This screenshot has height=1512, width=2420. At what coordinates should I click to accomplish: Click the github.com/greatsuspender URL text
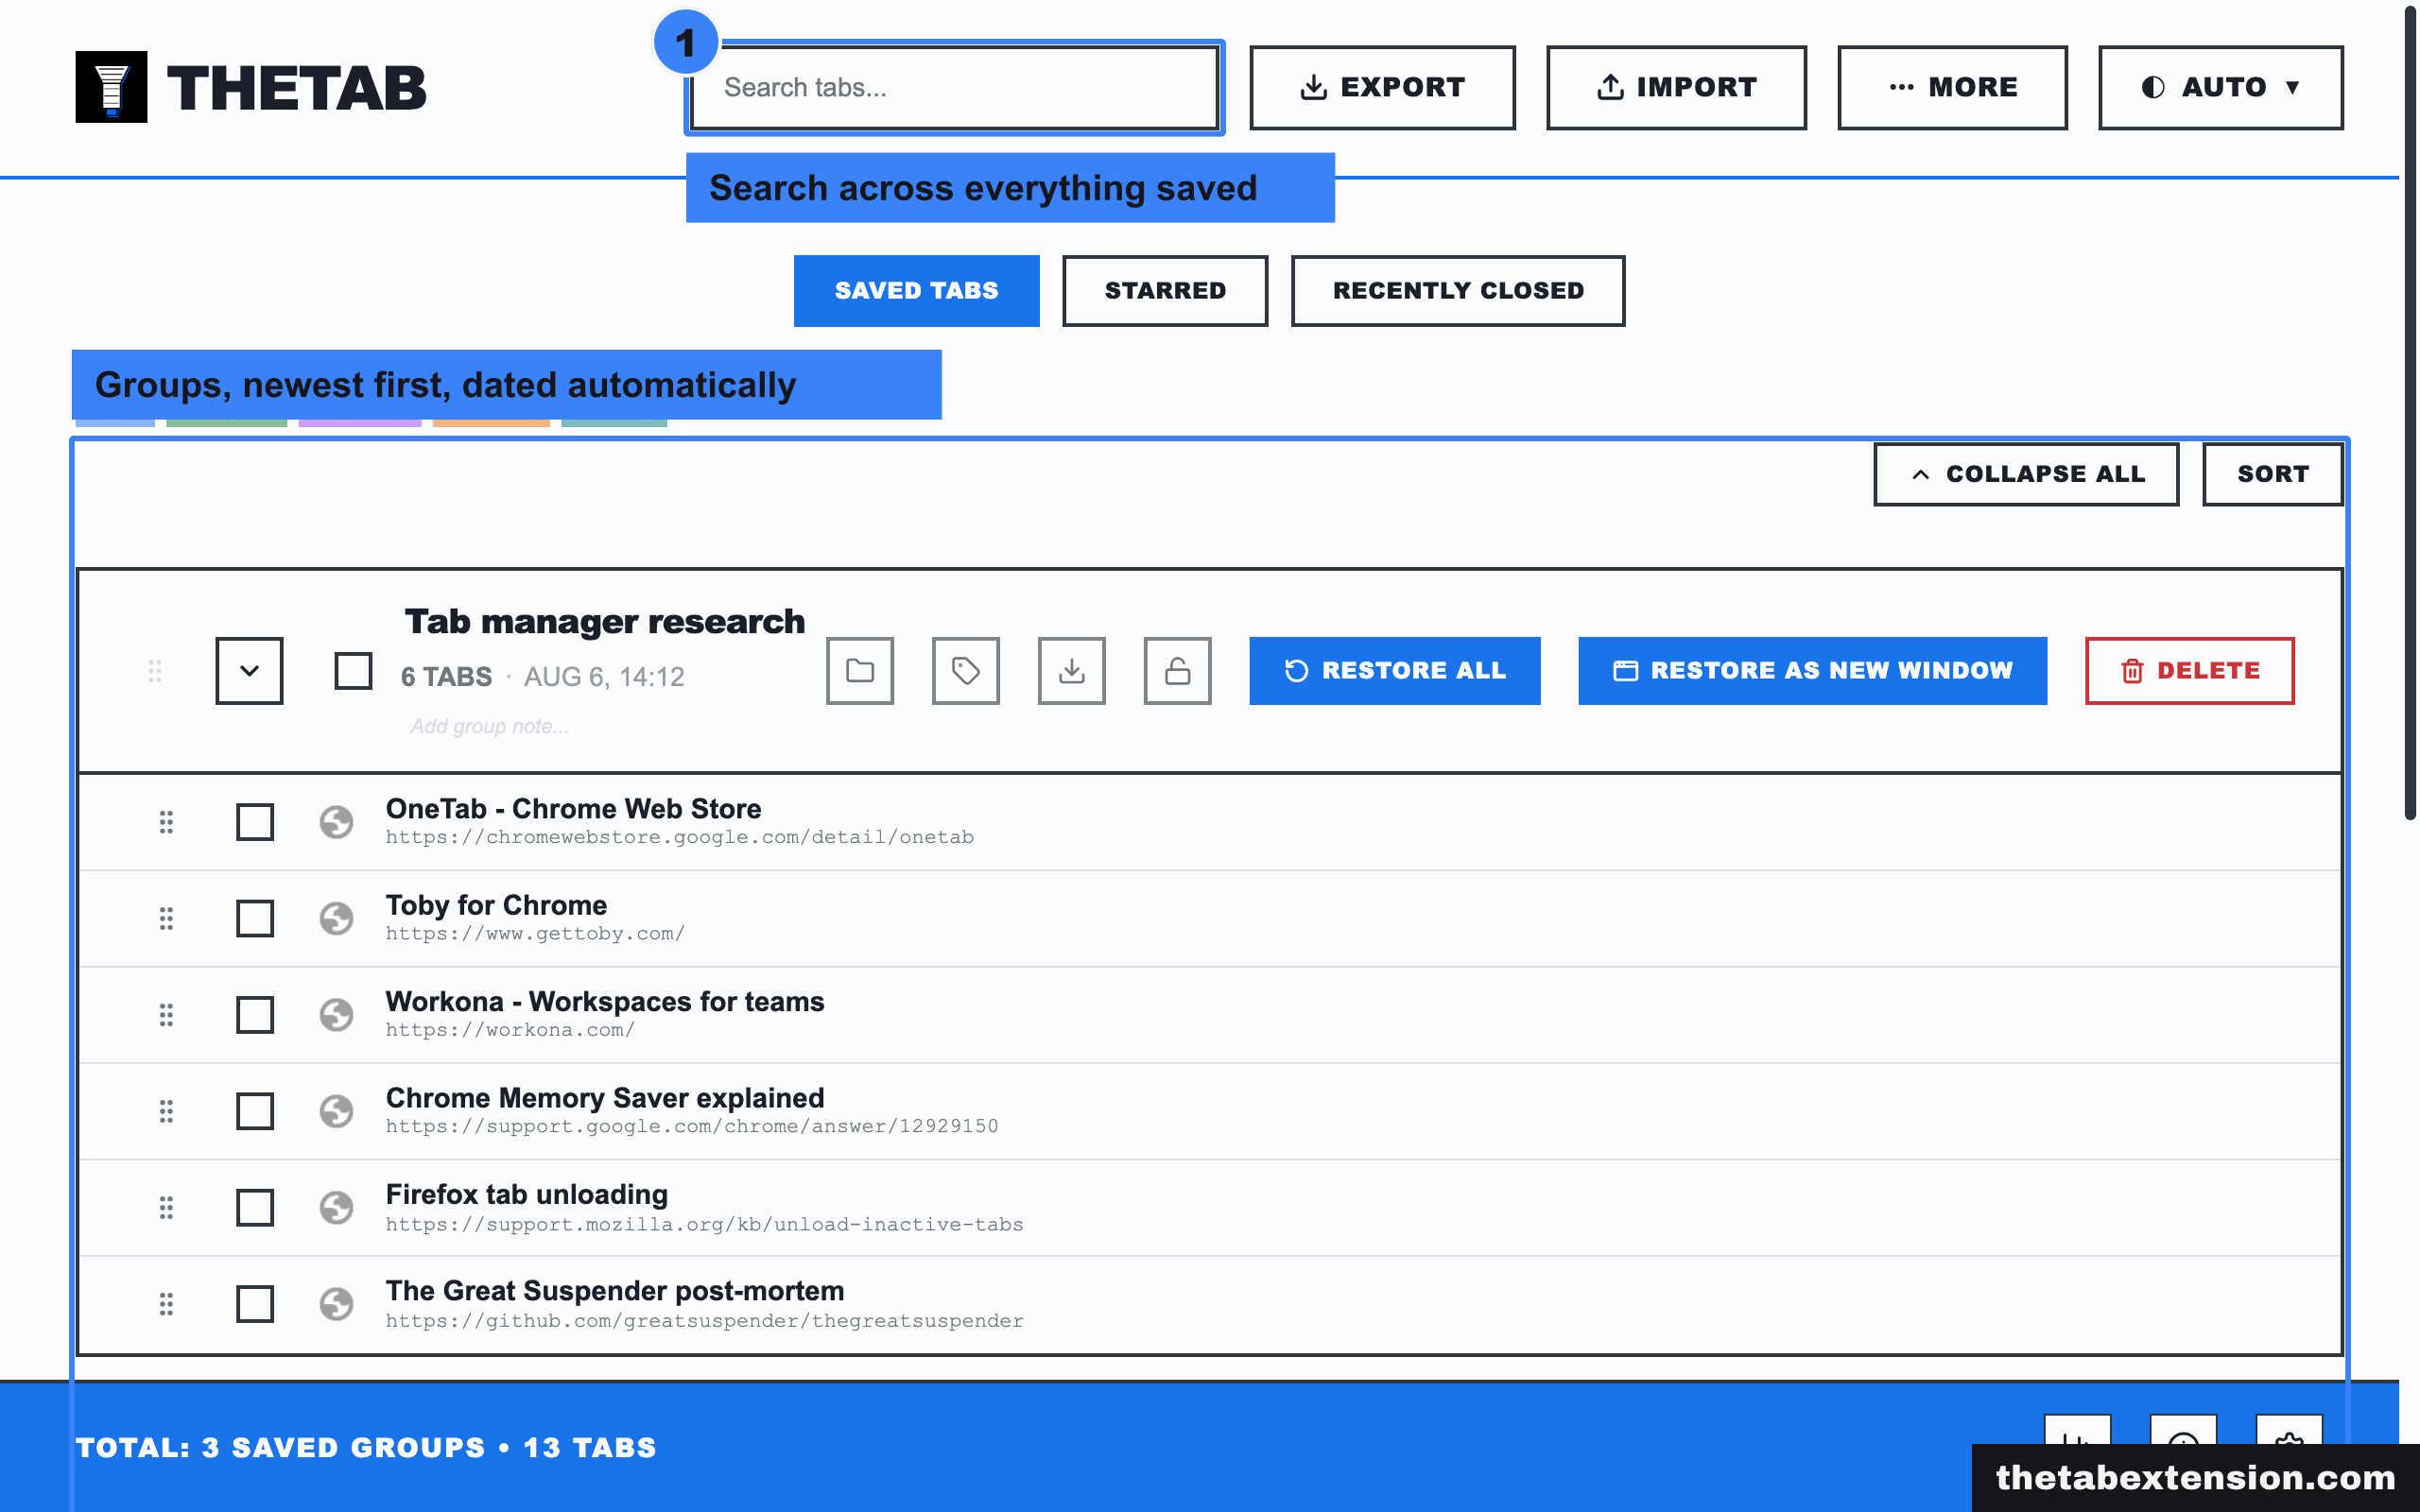click(x=705, y=1321)
